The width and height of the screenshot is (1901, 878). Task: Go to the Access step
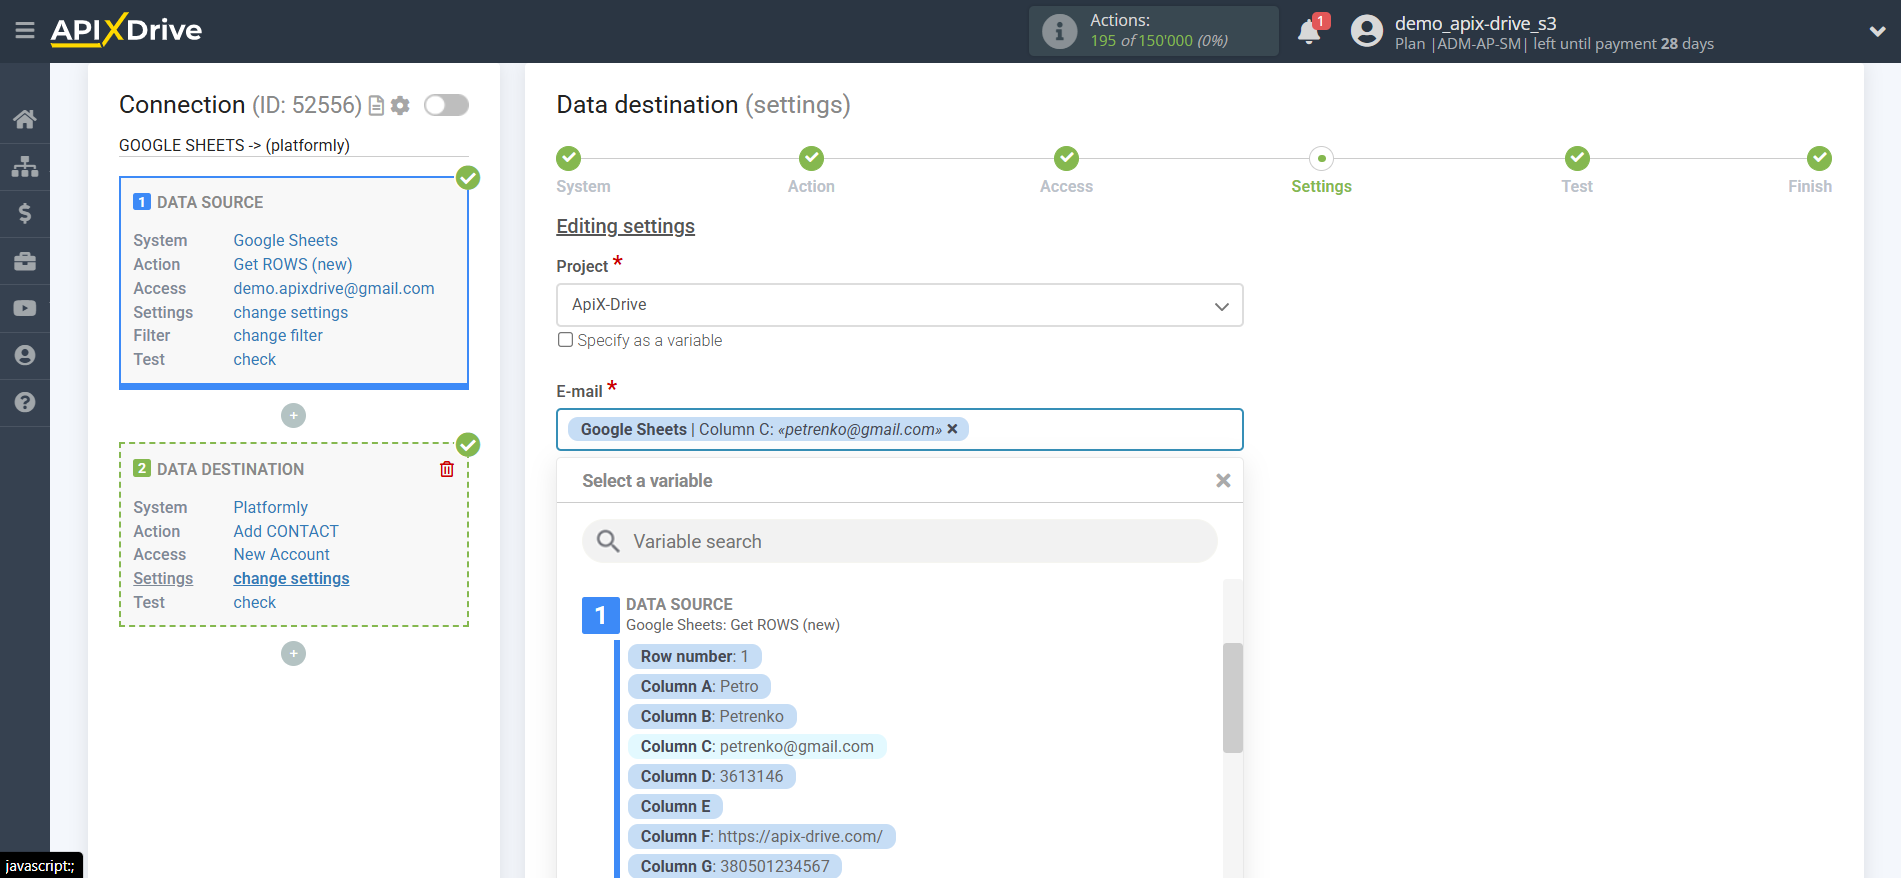(1066, 158)
